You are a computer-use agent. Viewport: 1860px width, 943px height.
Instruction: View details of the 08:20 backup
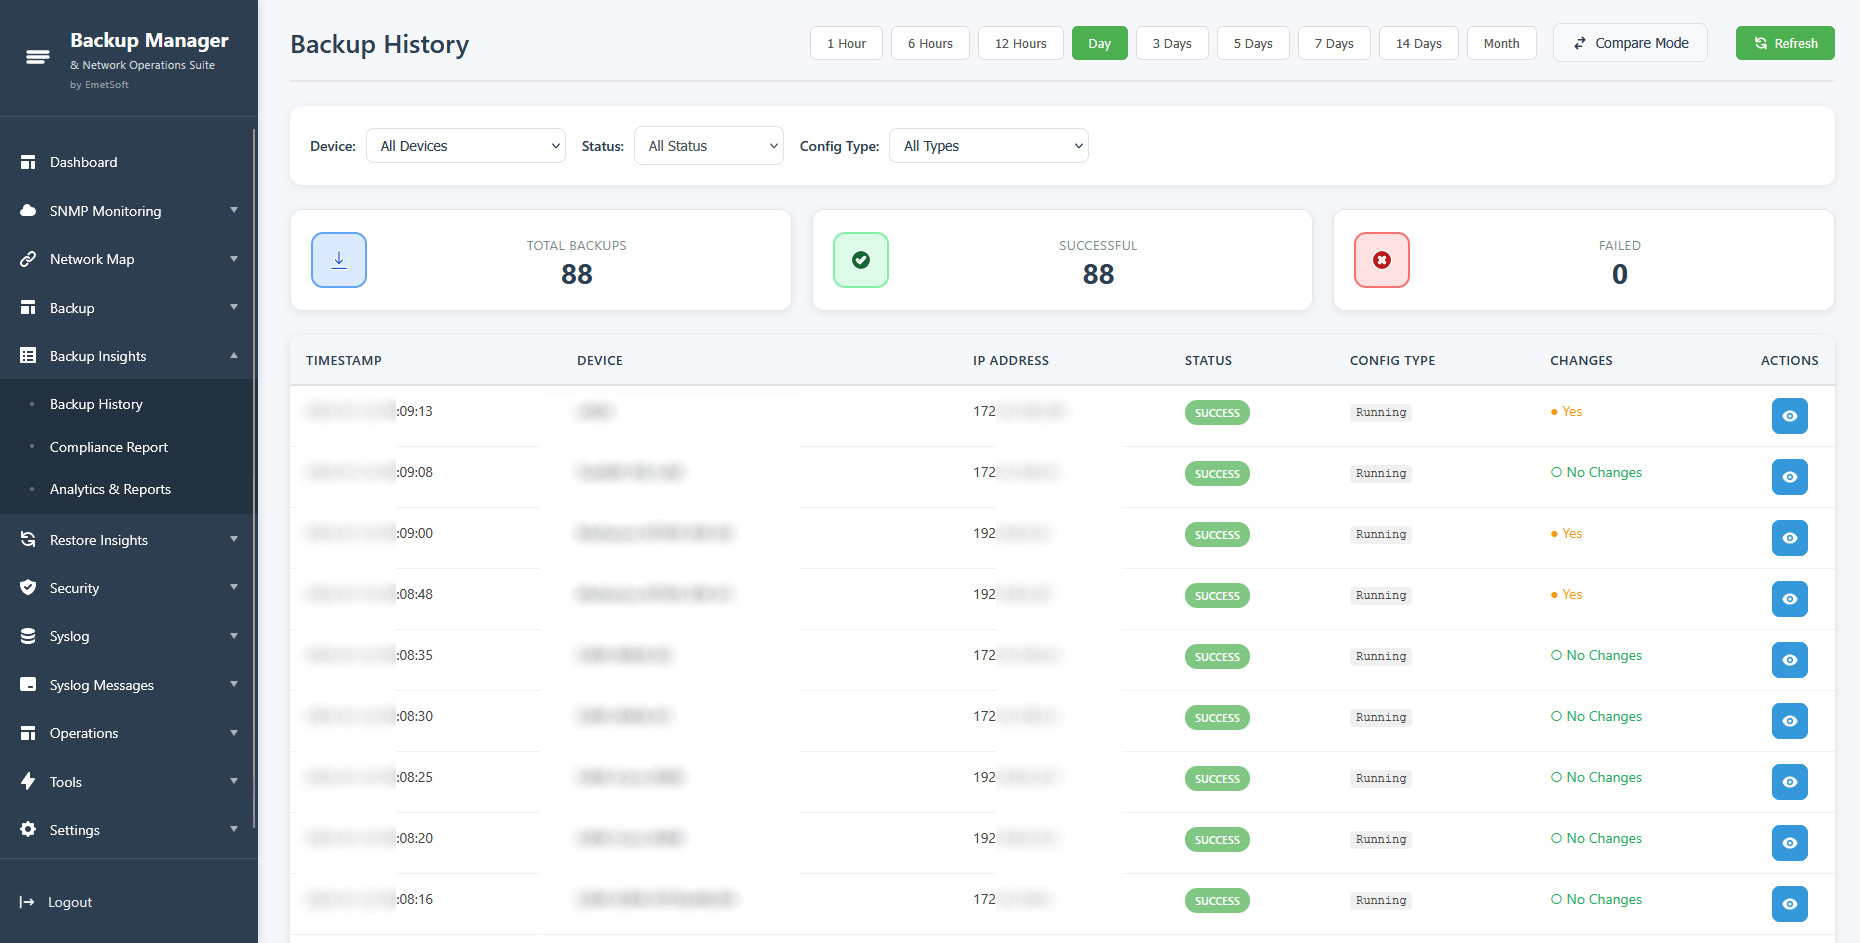coord(1790,843)
